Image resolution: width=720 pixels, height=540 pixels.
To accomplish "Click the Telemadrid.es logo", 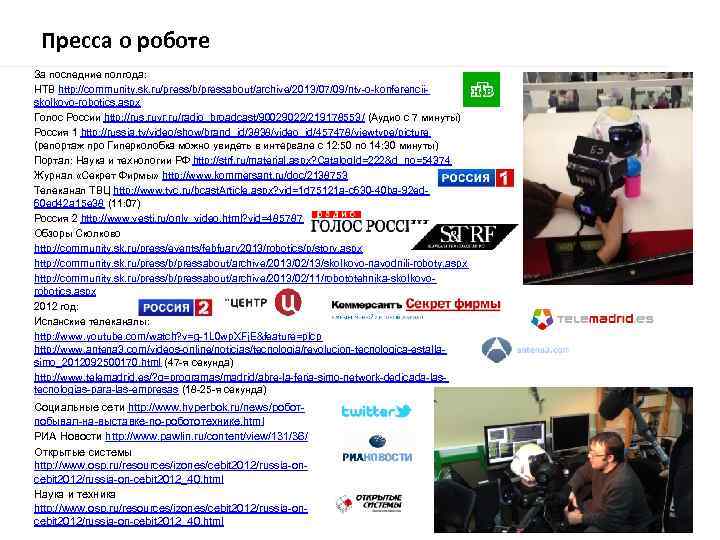I will (592, 319).
